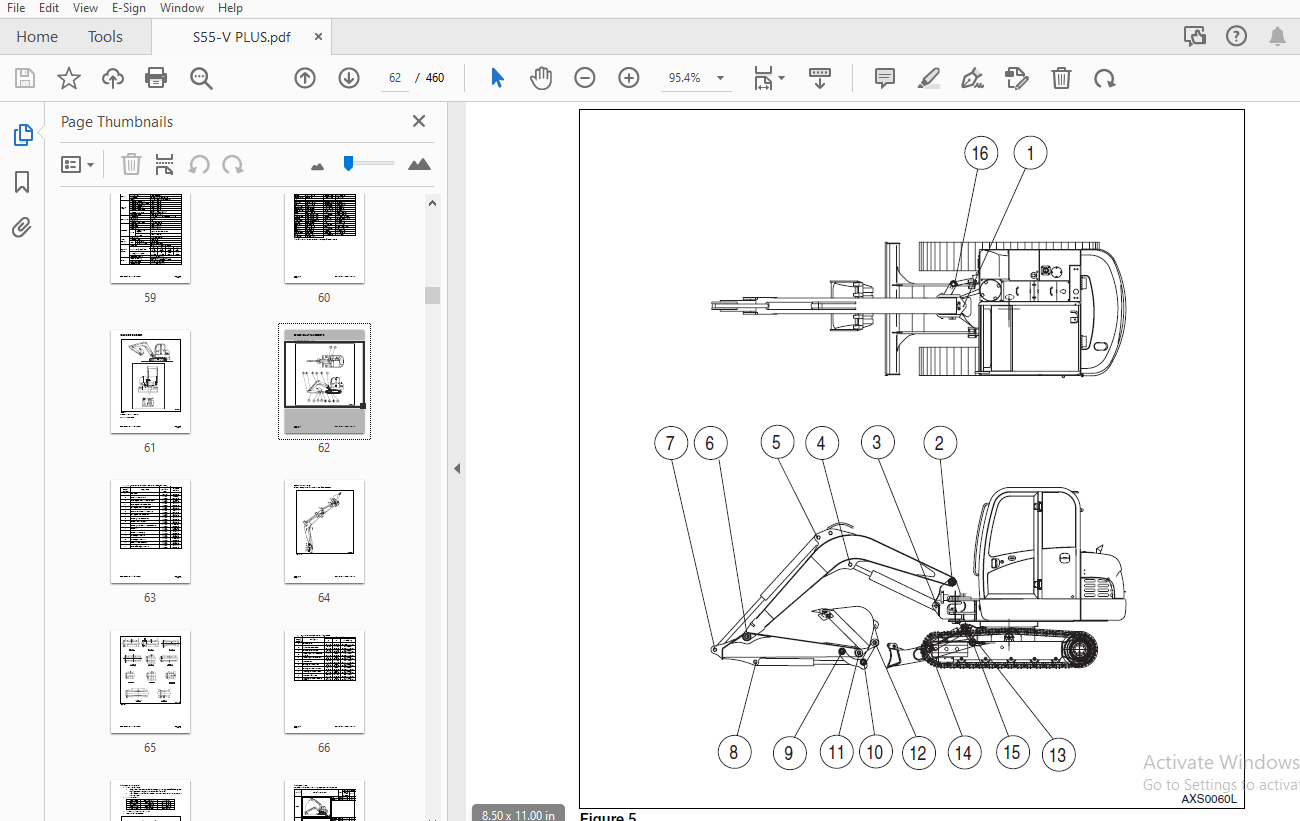Go to next page arrow
This screenshot has width=1300, height=821.
(x=349, y=78)
